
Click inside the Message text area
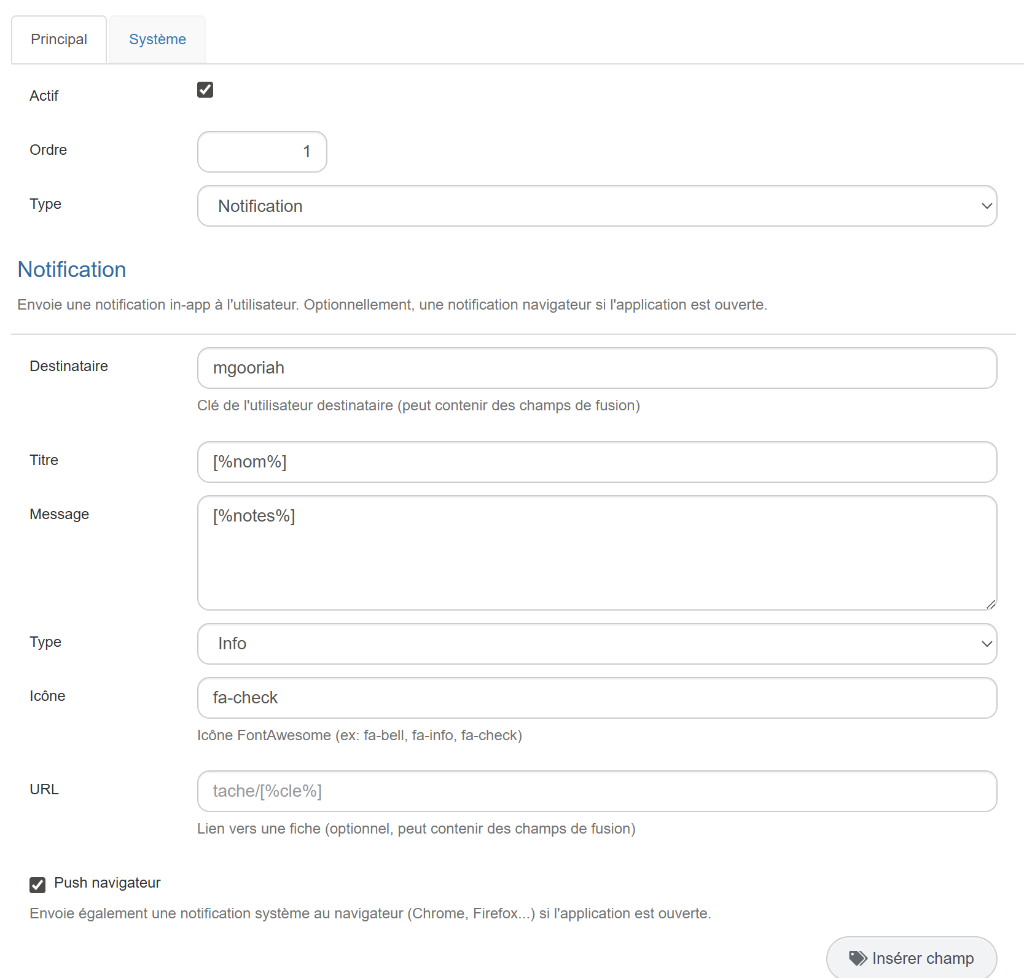(596, 552)
